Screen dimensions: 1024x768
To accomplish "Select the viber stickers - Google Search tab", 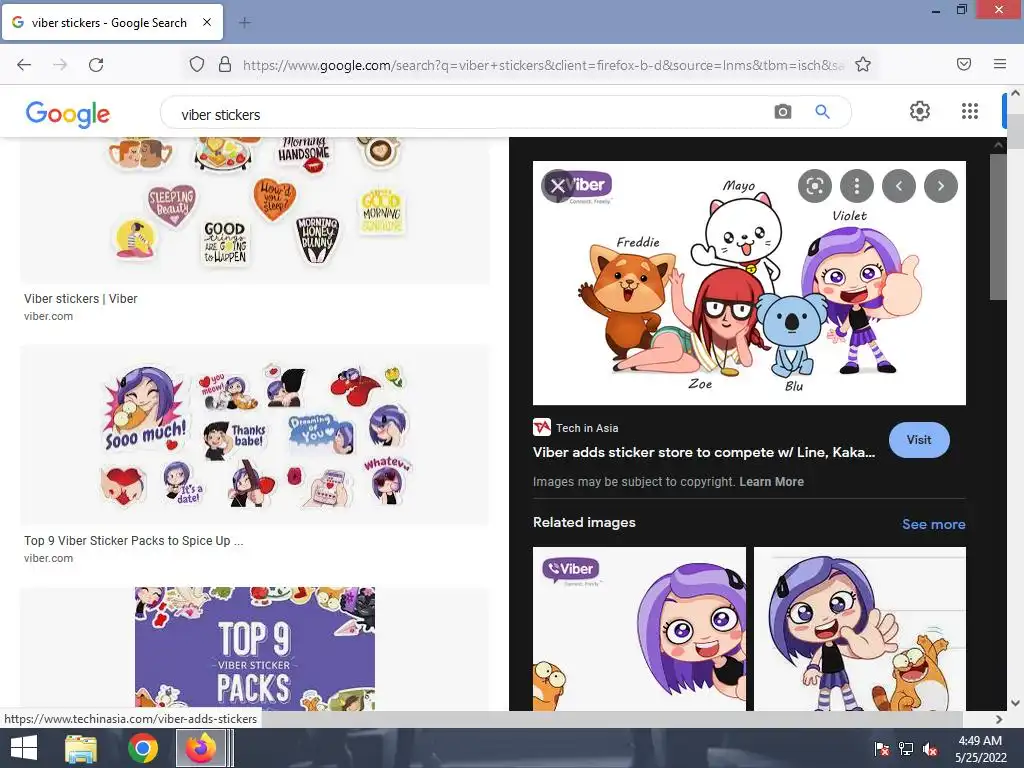I will pyautogui.click(x=112, y=23).
